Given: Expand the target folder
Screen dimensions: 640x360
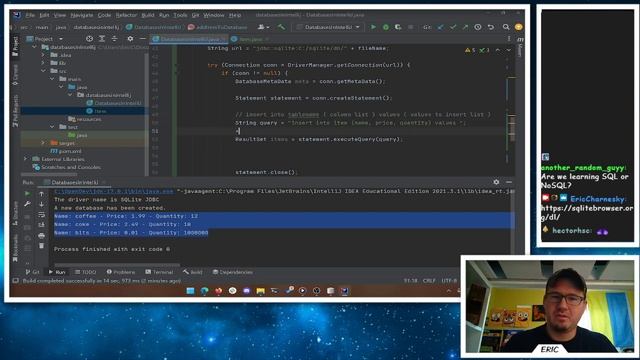Looking at the screenshot, I should click(43, 143).
